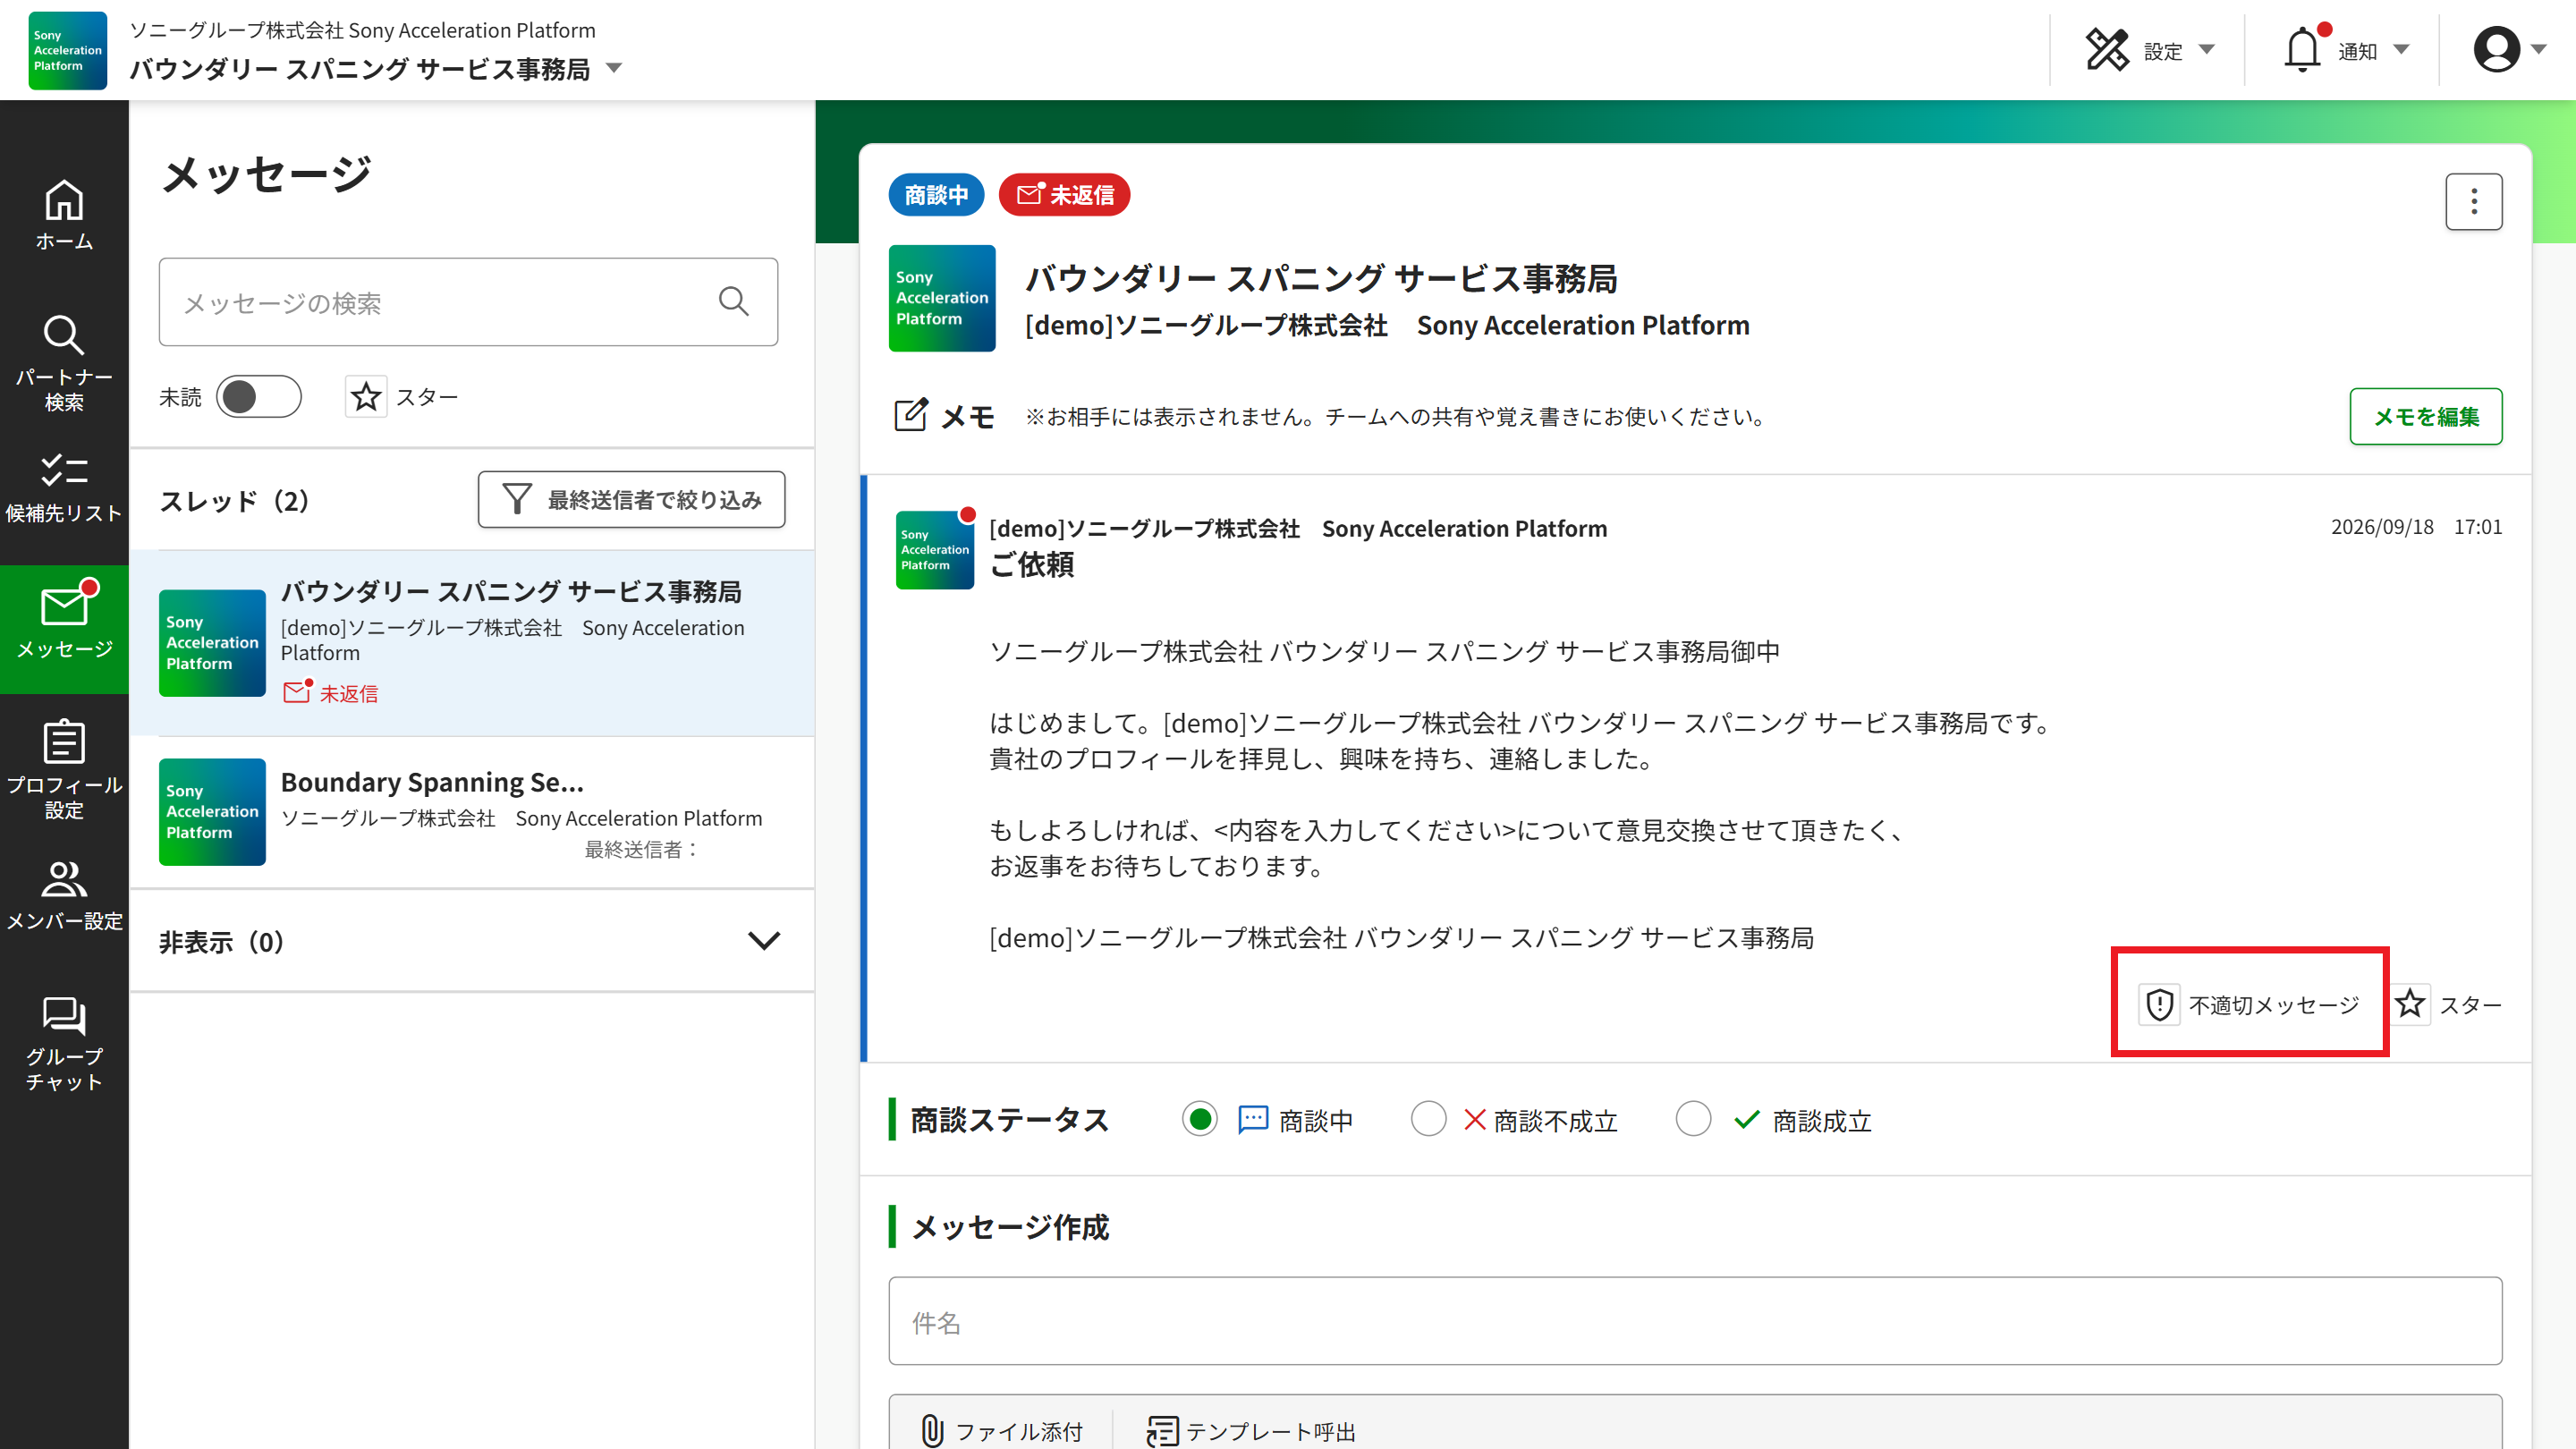Select the 商談不成立 radio button
Screen dimensions: 2576x1449
(1428, 1119)
